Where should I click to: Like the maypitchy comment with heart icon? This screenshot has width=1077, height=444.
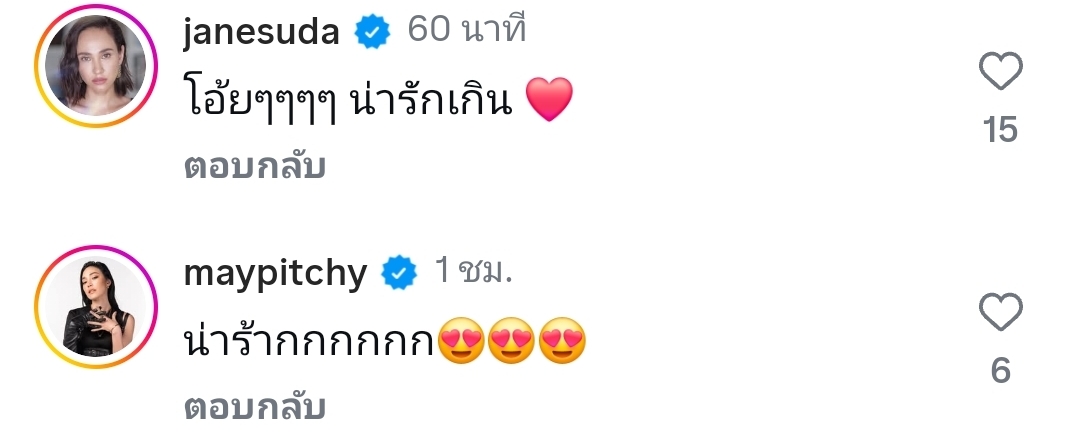[1000, 314]
